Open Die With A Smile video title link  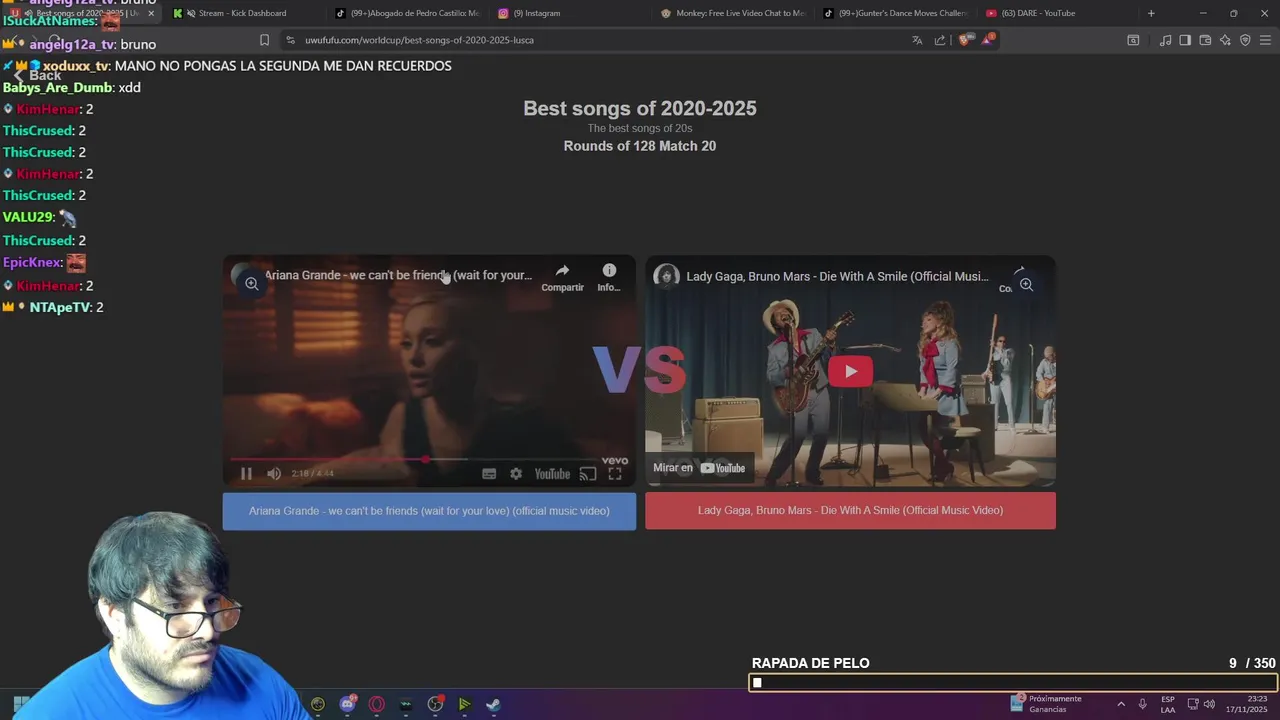coord(837,276)
